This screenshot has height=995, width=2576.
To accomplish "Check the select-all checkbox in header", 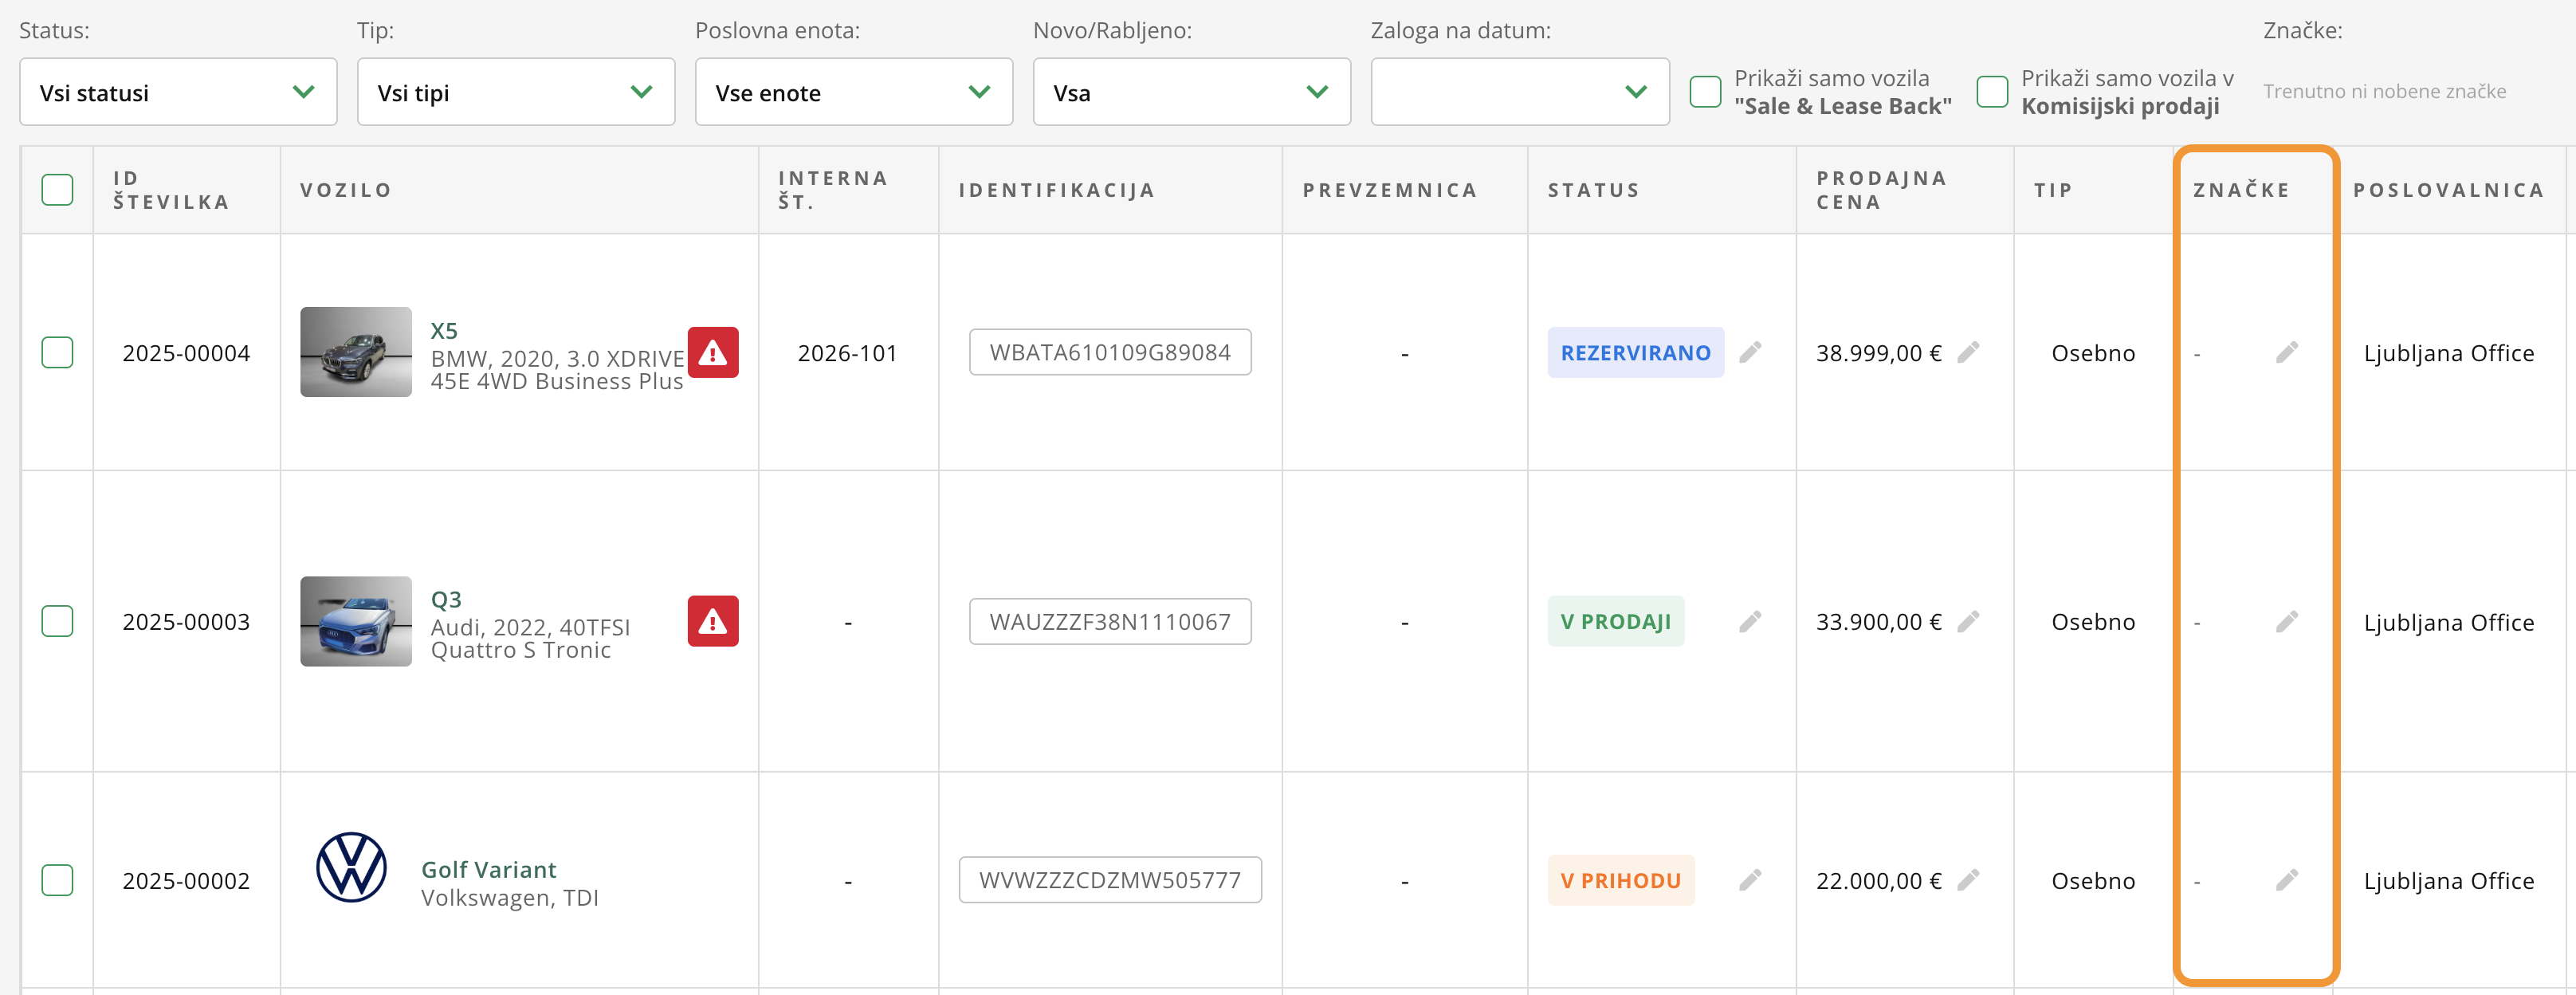I will 57,190.
